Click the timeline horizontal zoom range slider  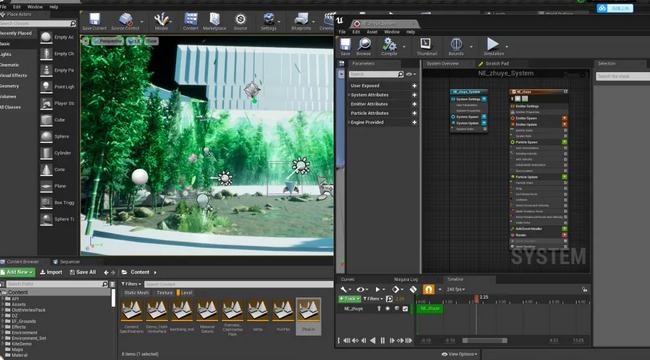pos(485,341)
